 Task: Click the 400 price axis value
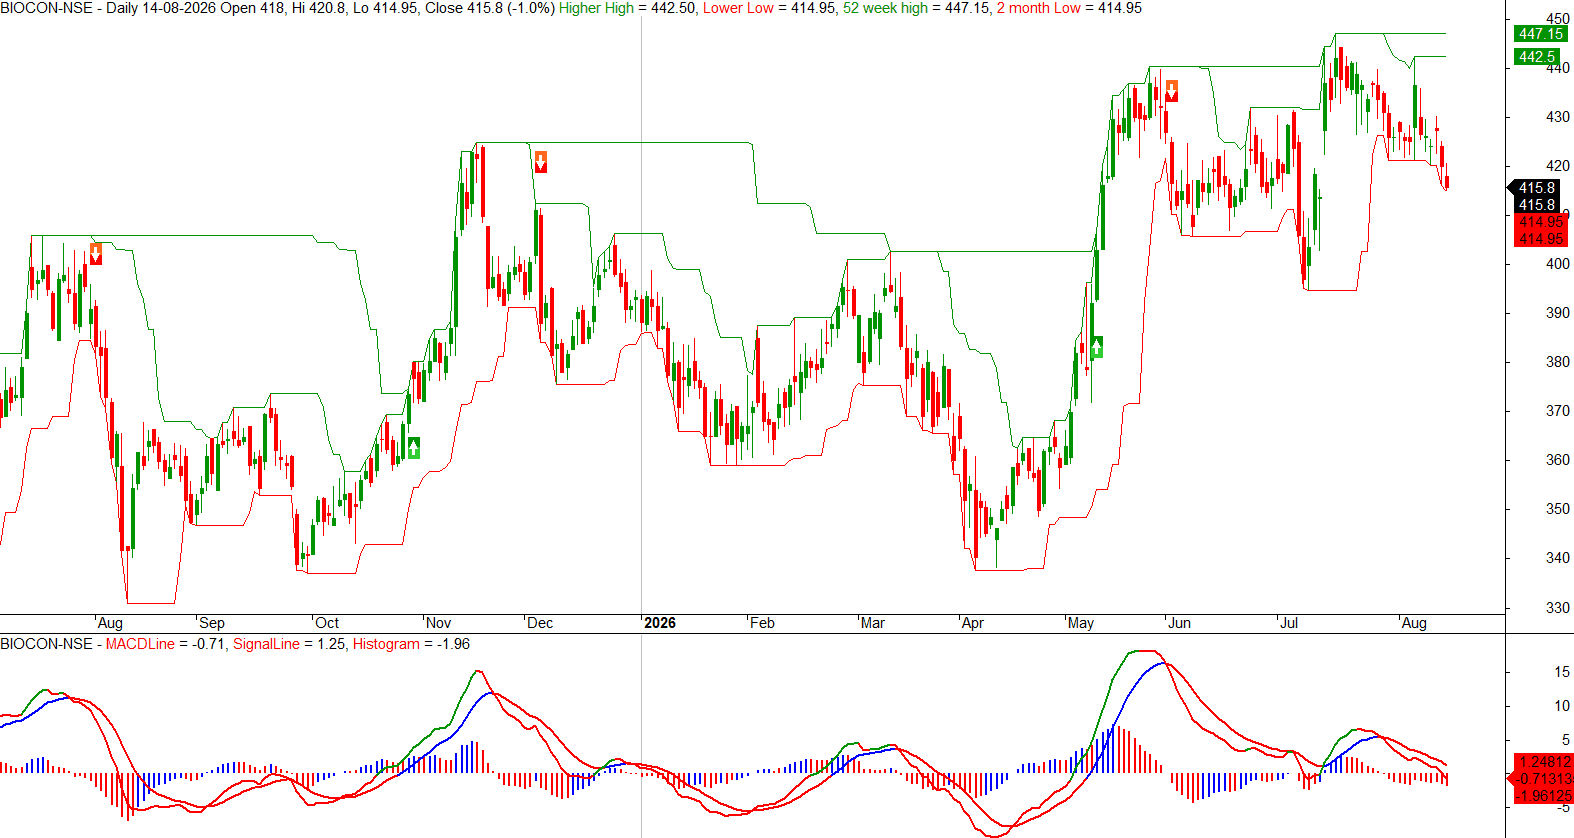coord(1558,264)
